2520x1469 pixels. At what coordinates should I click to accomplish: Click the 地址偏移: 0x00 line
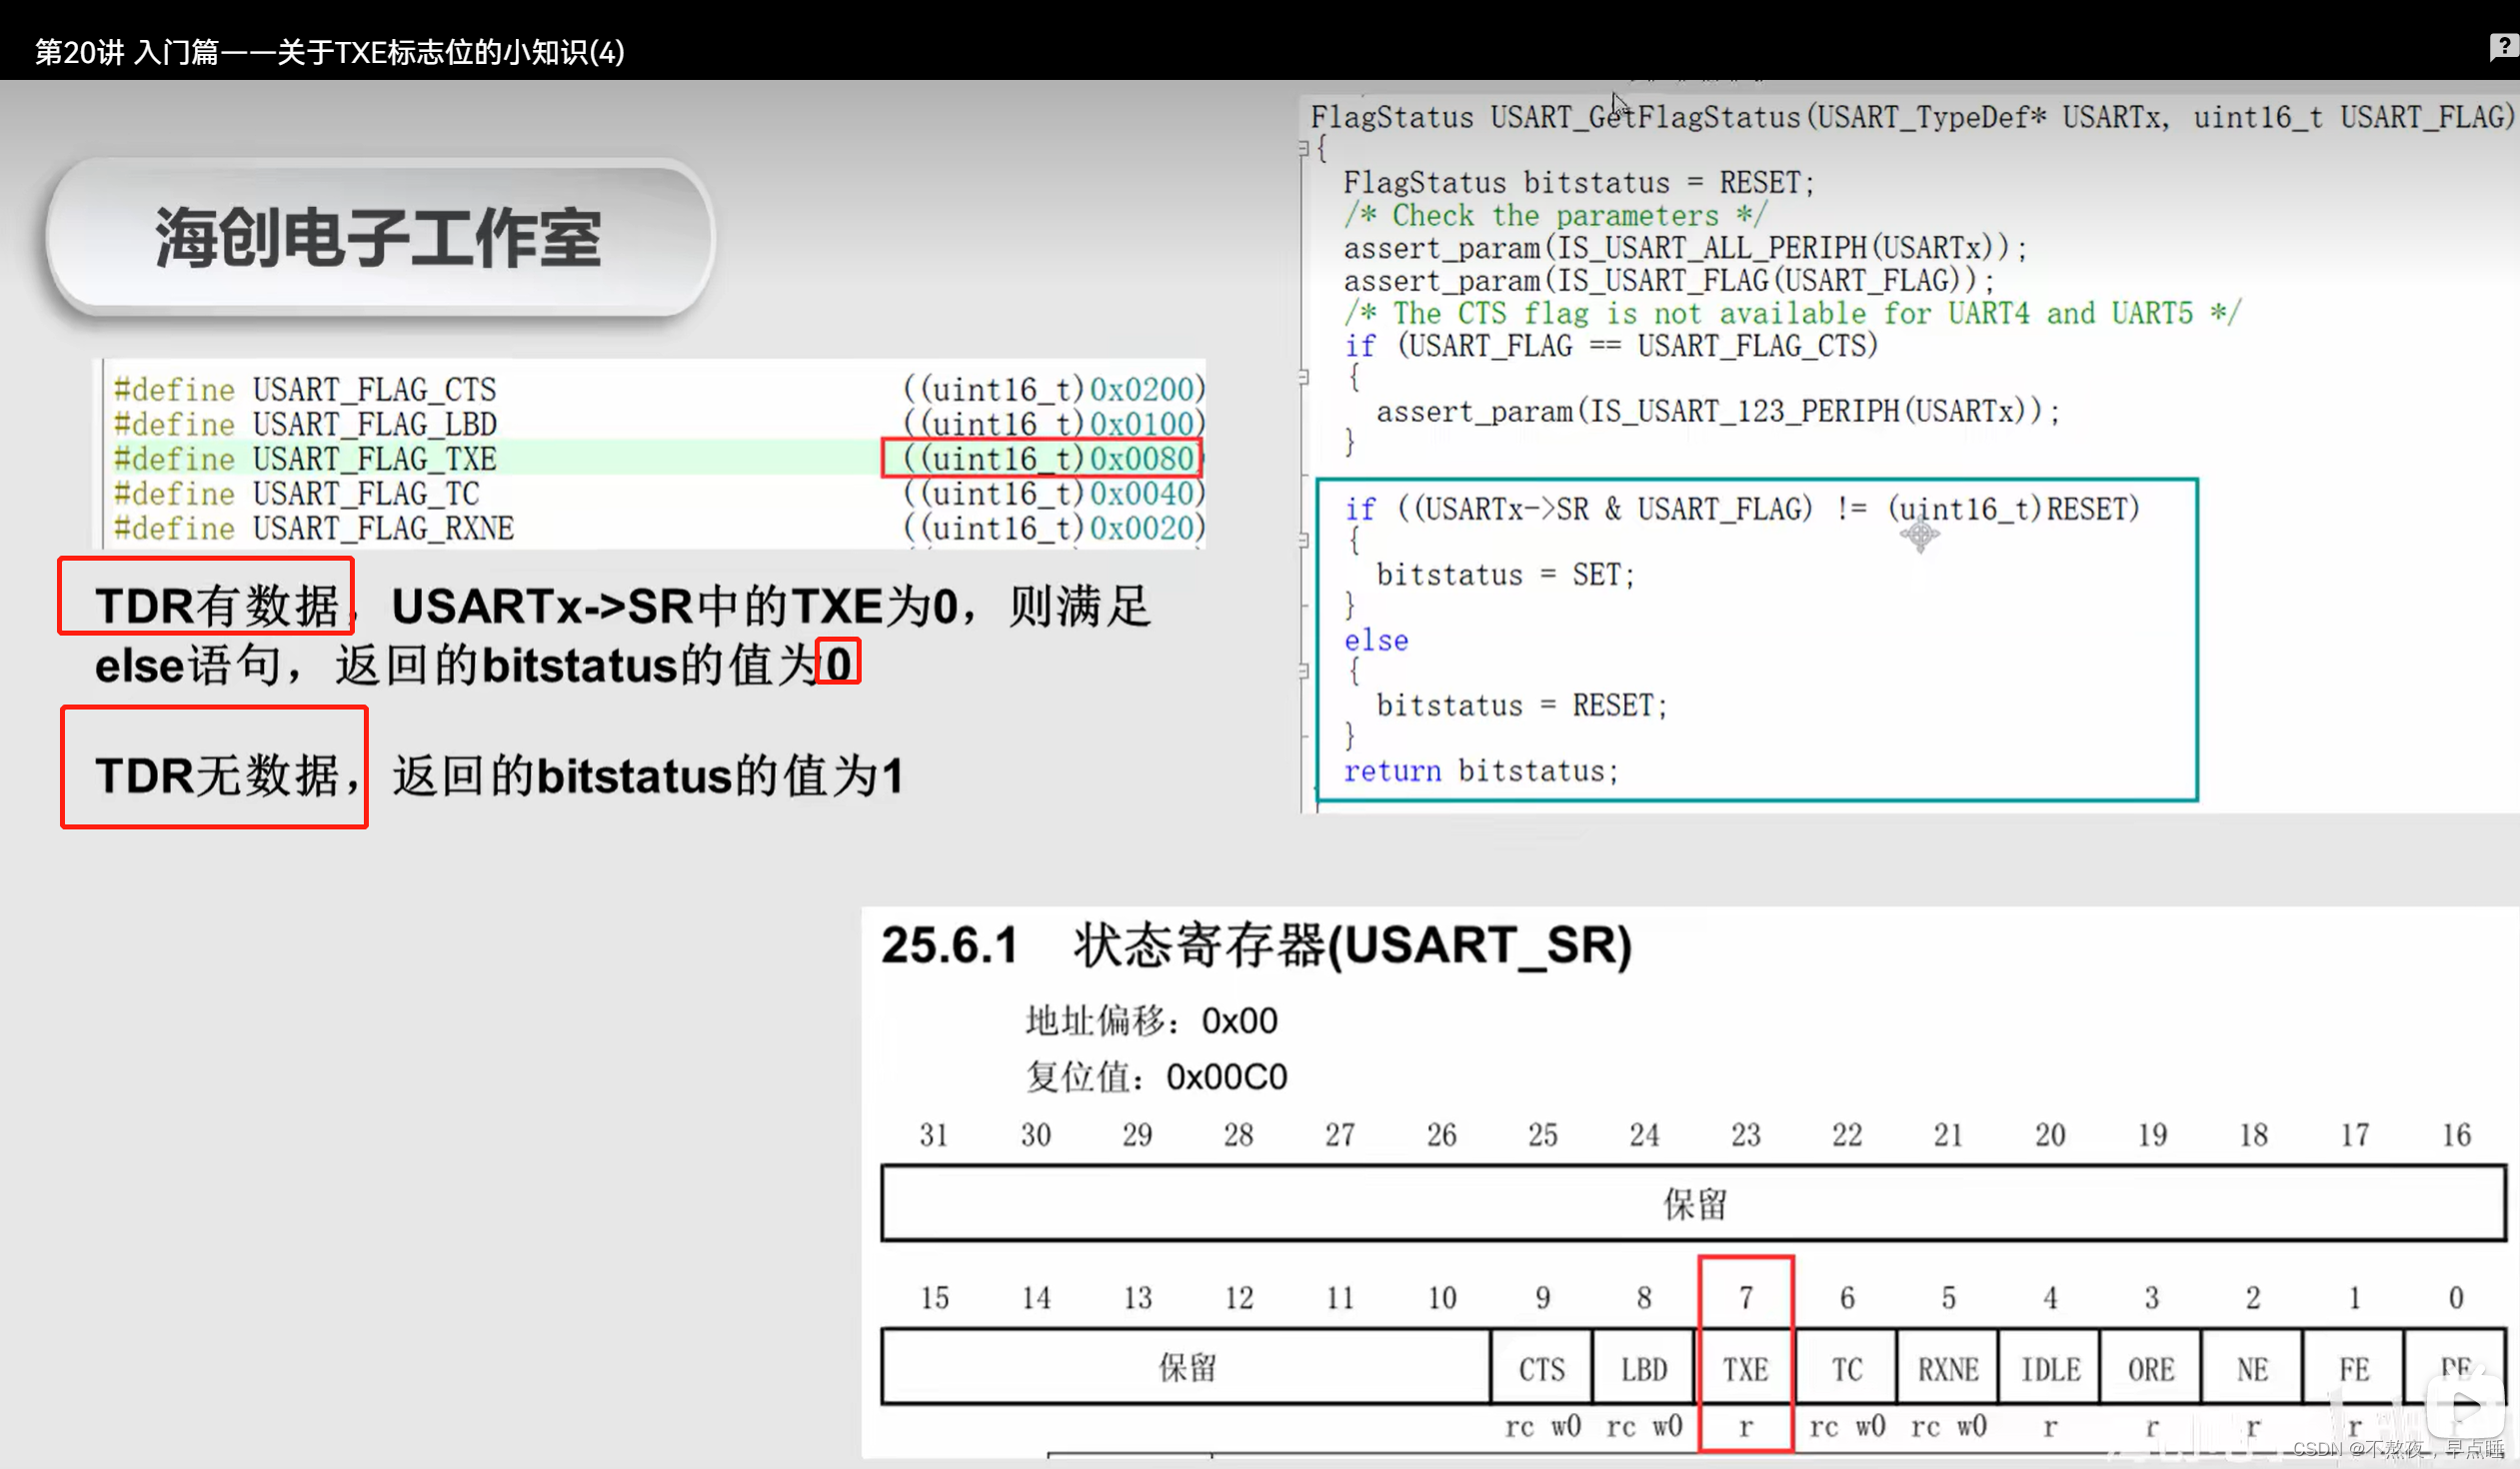click(1151, 1021)
